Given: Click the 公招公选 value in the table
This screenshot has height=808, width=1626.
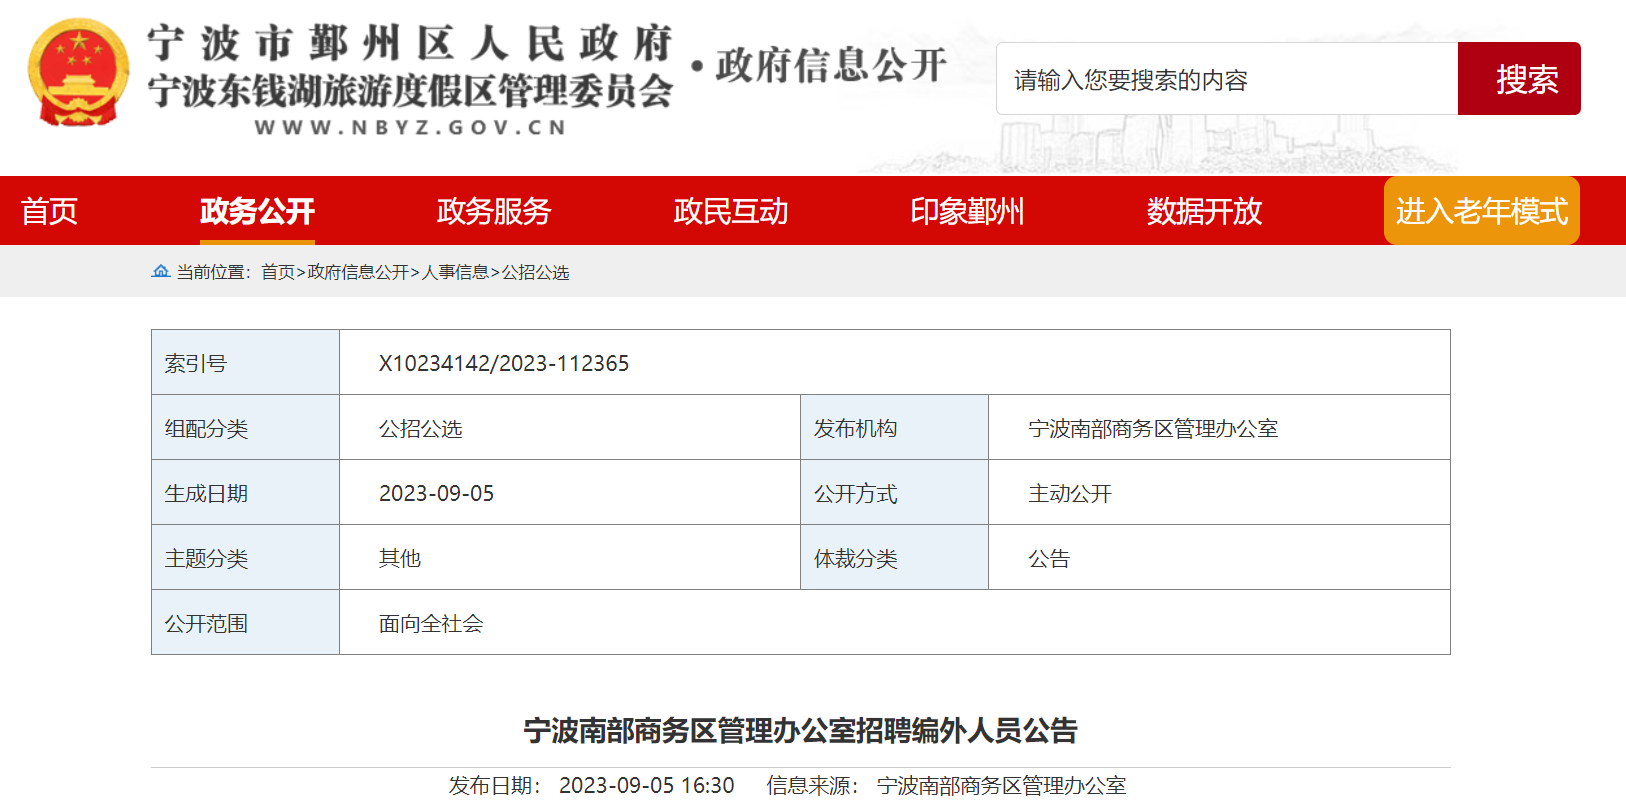Looking at the screenshot, I should 421,428.
